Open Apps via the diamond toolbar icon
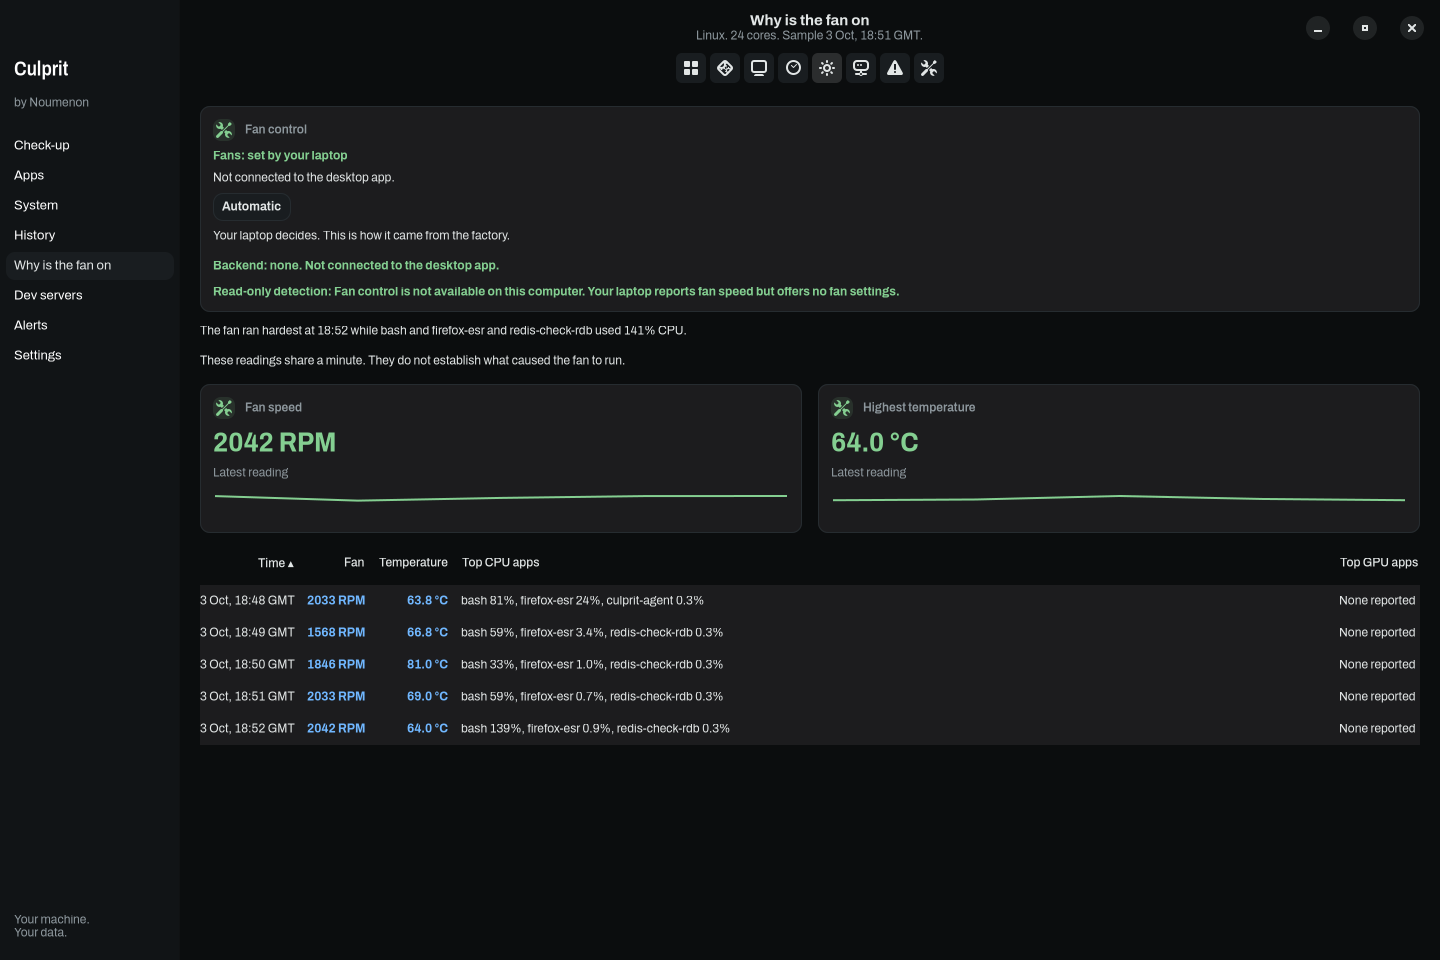 [x=725, y=68]
